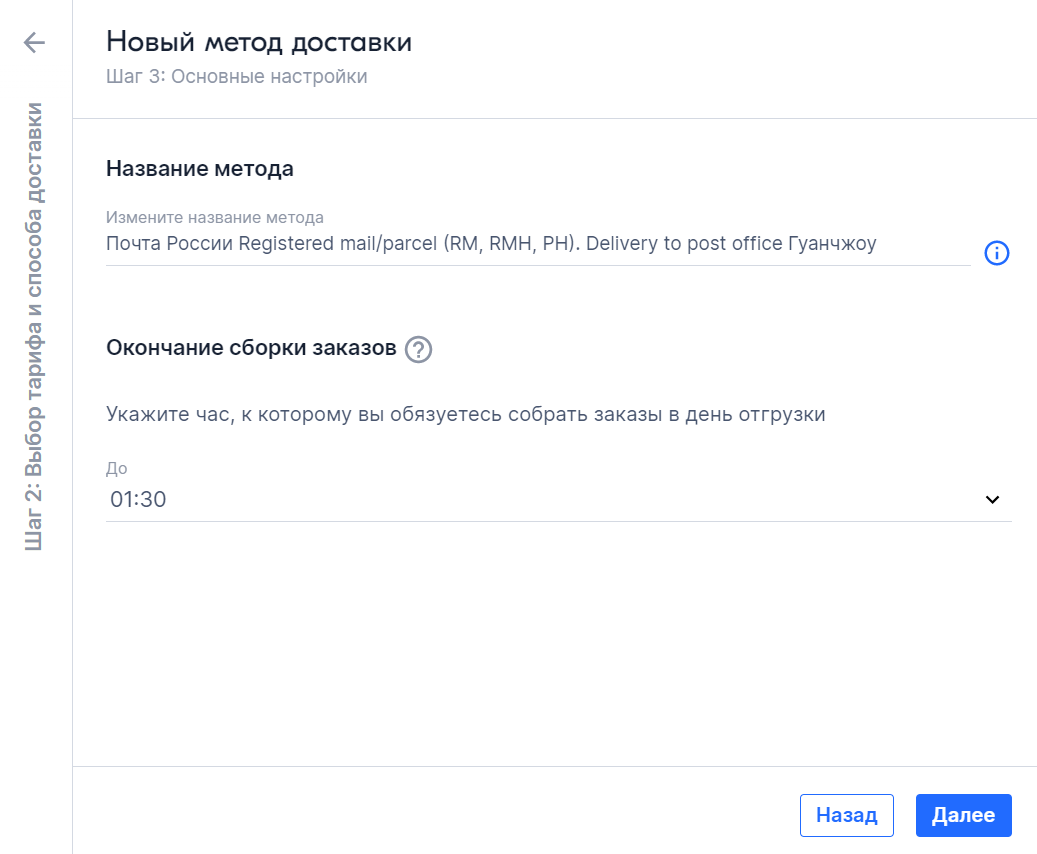Click the Назад button

pyautogui.click(x=847, y=815)
